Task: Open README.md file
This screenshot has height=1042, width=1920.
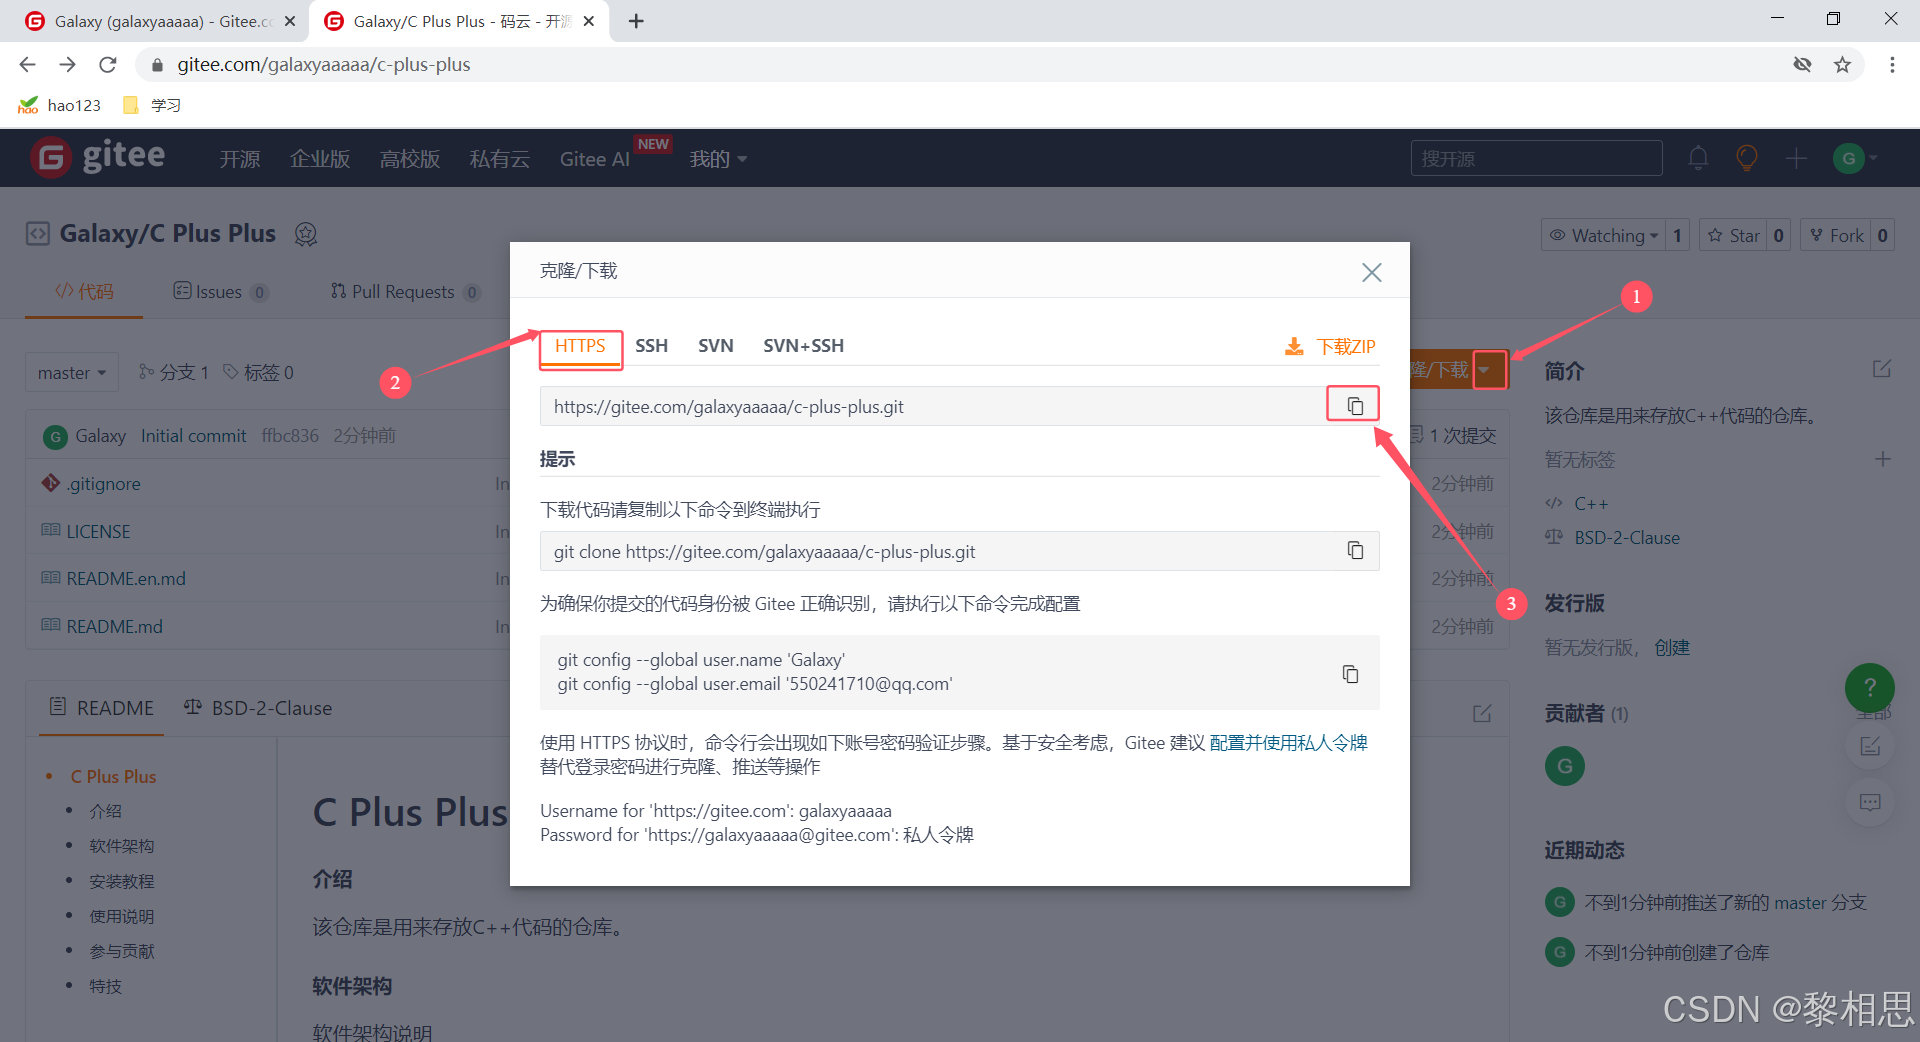Action: [x=114, y=627]
